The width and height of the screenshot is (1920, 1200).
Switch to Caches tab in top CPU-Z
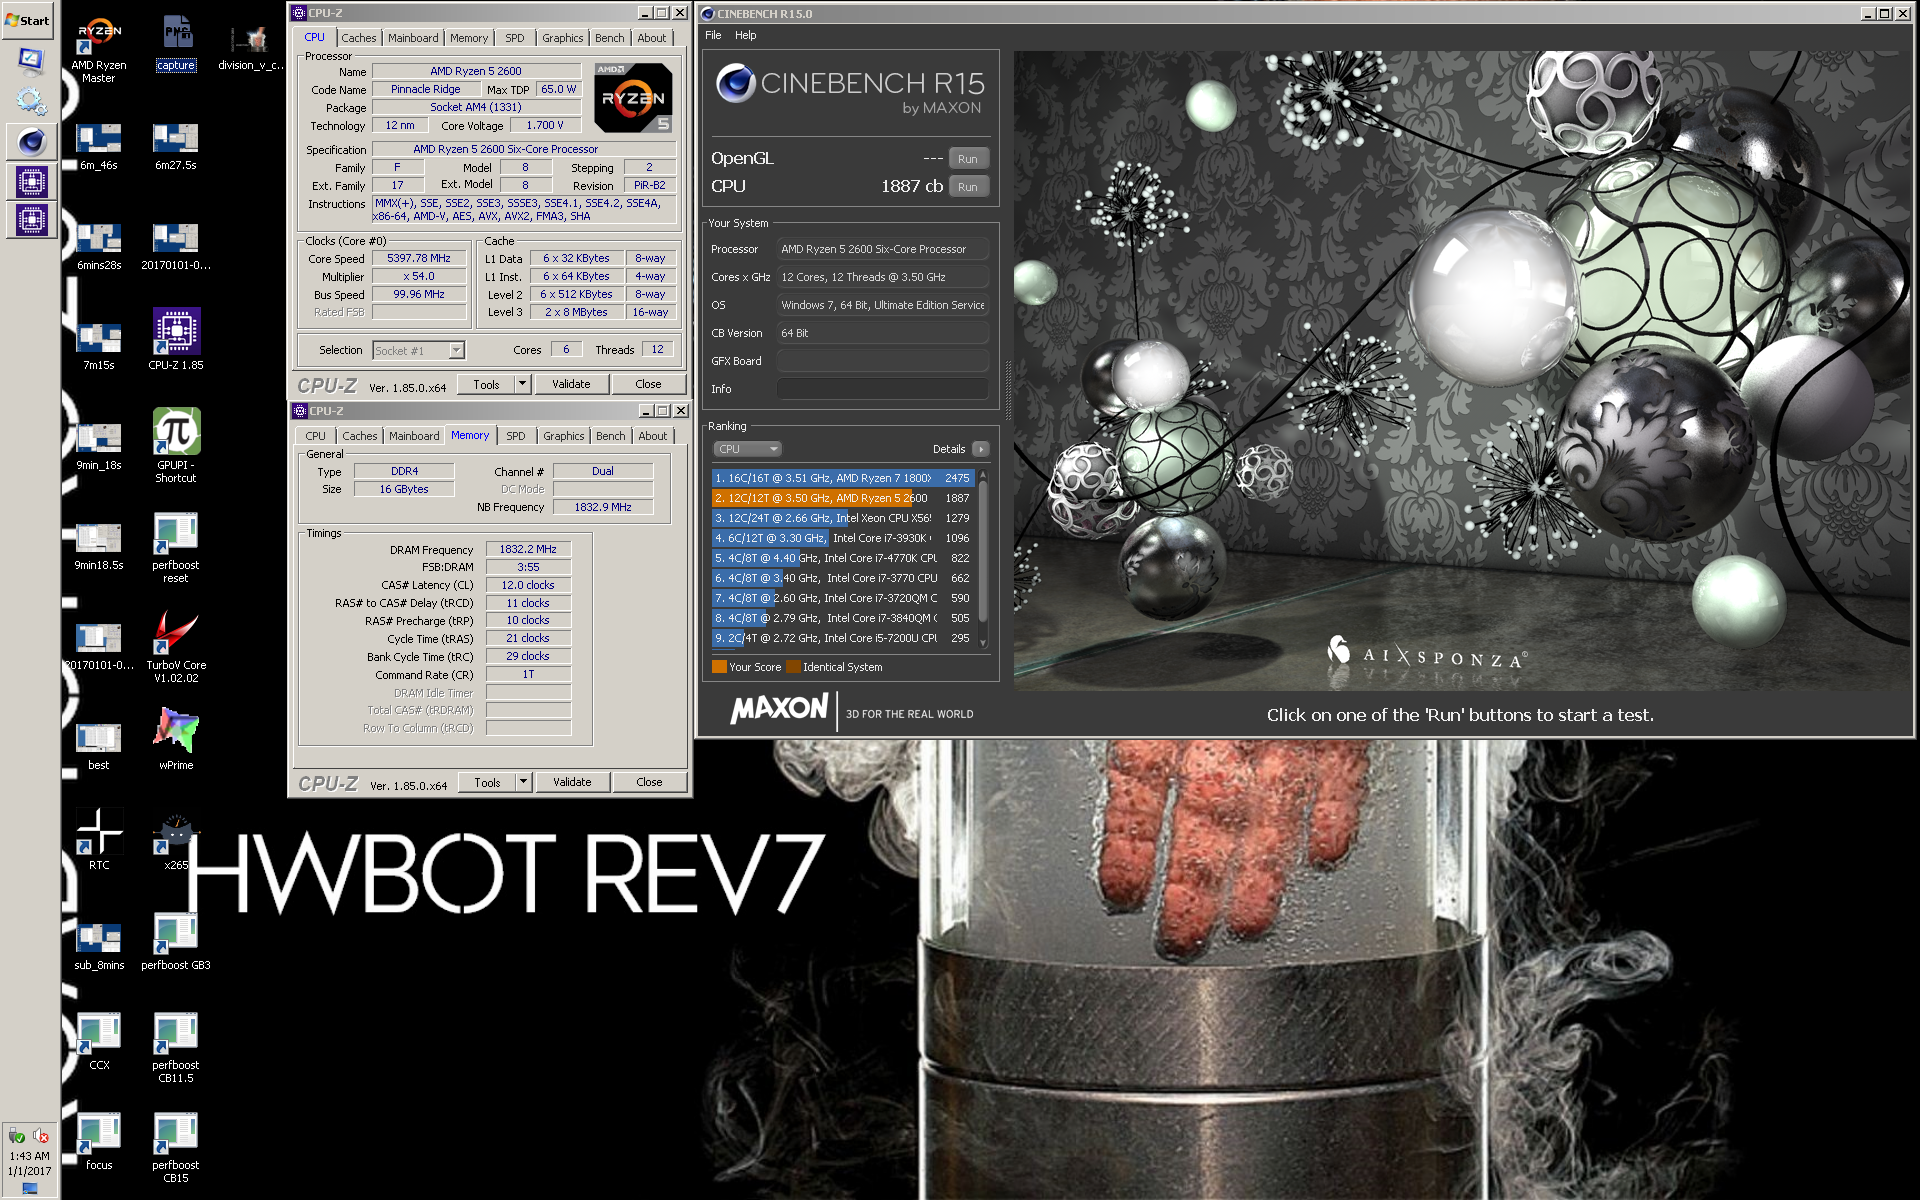(x=358, y=38)
